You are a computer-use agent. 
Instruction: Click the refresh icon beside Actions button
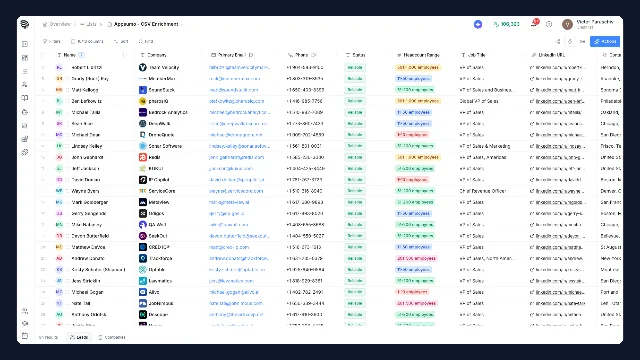(x=570, y=41)
